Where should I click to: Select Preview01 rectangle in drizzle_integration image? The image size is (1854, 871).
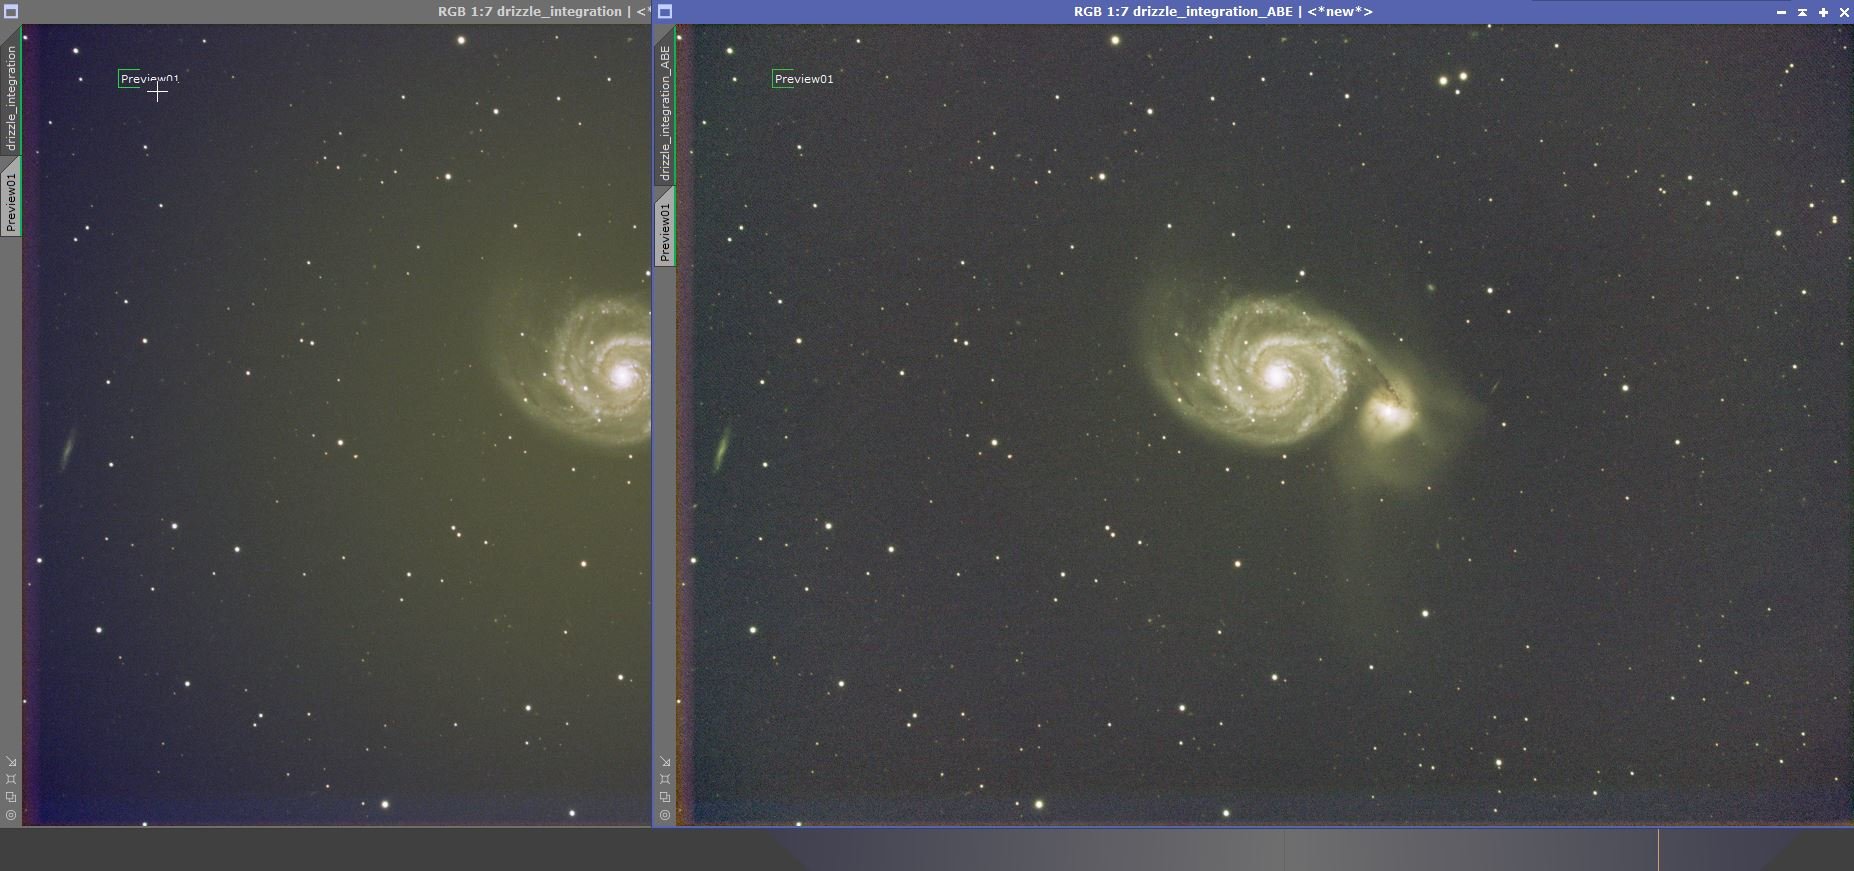tap(149, 79)
